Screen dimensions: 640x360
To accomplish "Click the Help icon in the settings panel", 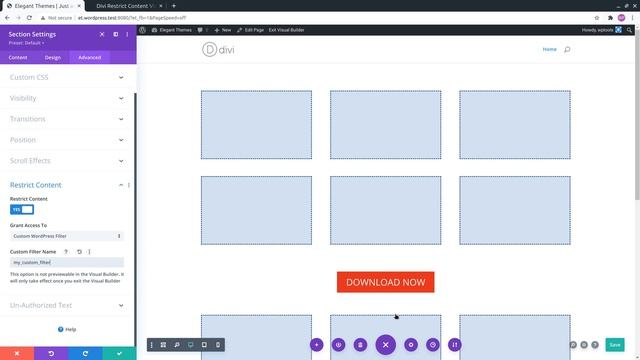I will [60, 329].
